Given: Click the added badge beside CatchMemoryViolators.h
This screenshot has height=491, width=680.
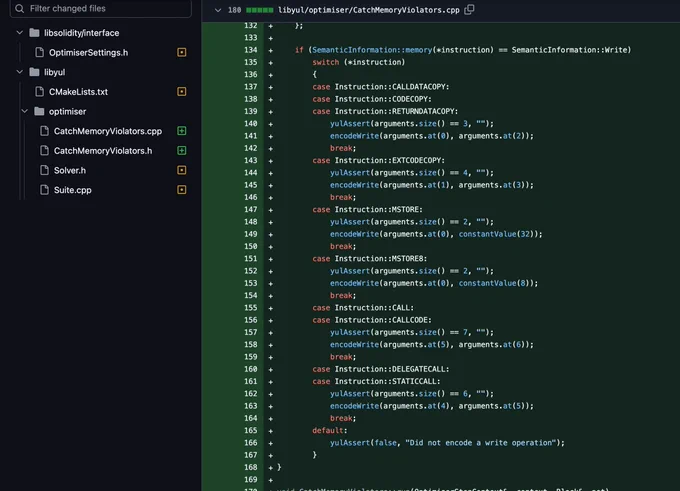Looking at the screenshot, I should [x=182, y=151].
